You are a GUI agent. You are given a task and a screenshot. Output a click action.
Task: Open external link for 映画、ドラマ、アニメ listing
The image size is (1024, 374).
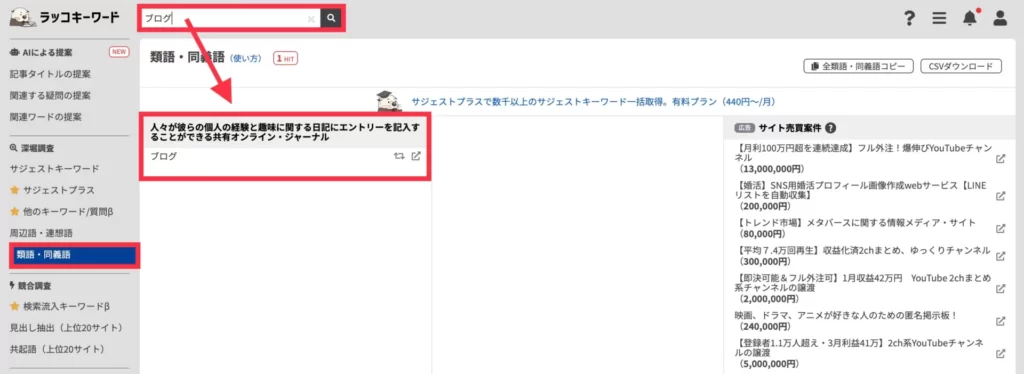[1000, 321]
